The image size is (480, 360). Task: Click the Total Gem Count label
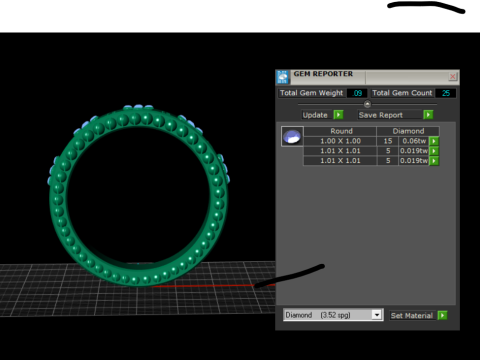402,93
